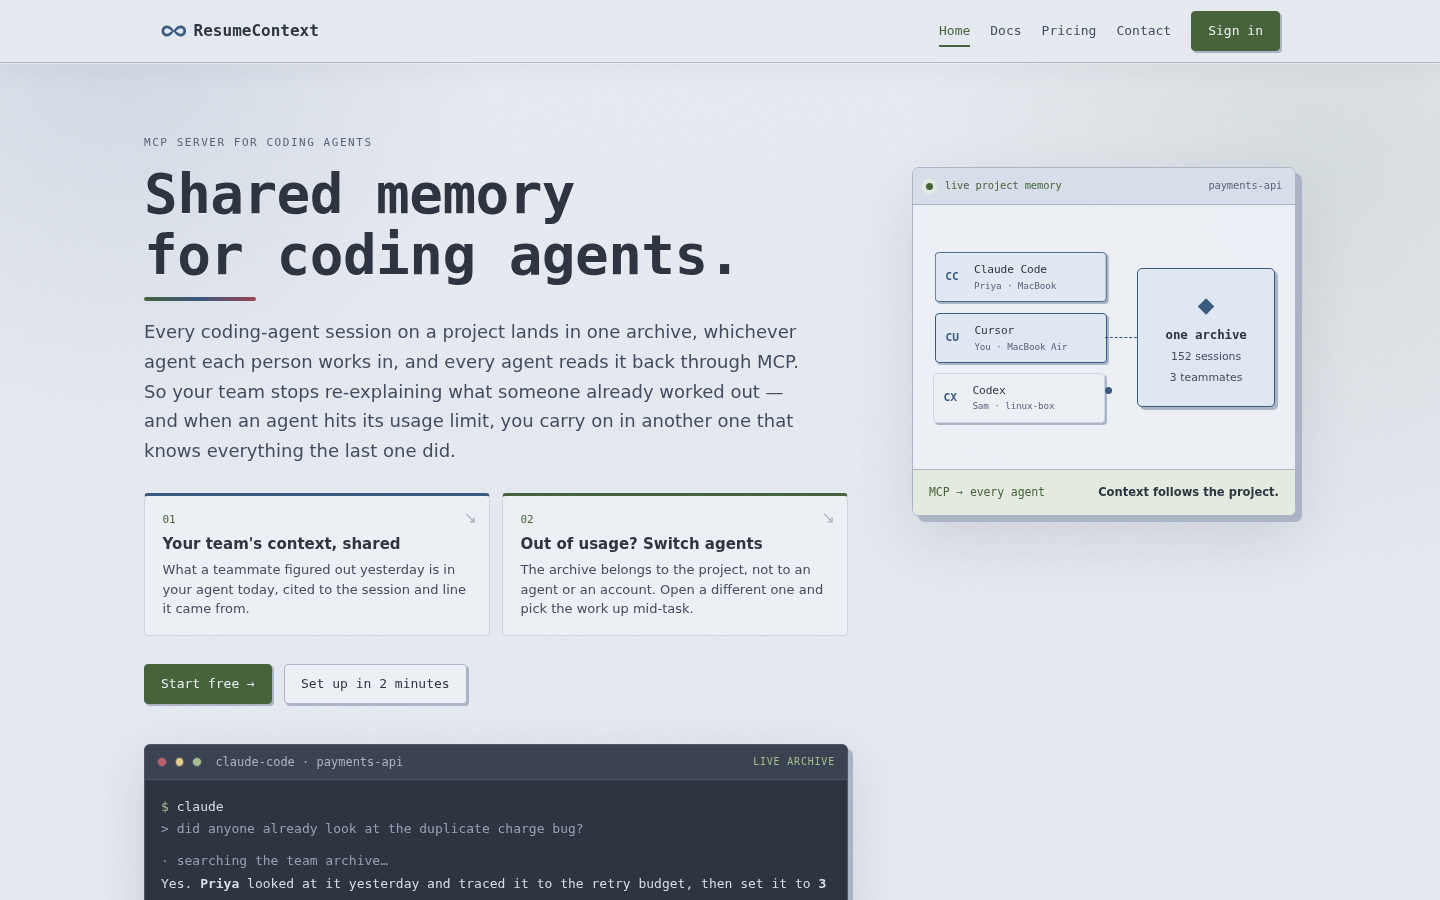Select the 'You · MacBook Air' label under Cursor
The image size is (1440, 900).
tap(1020, 347)
